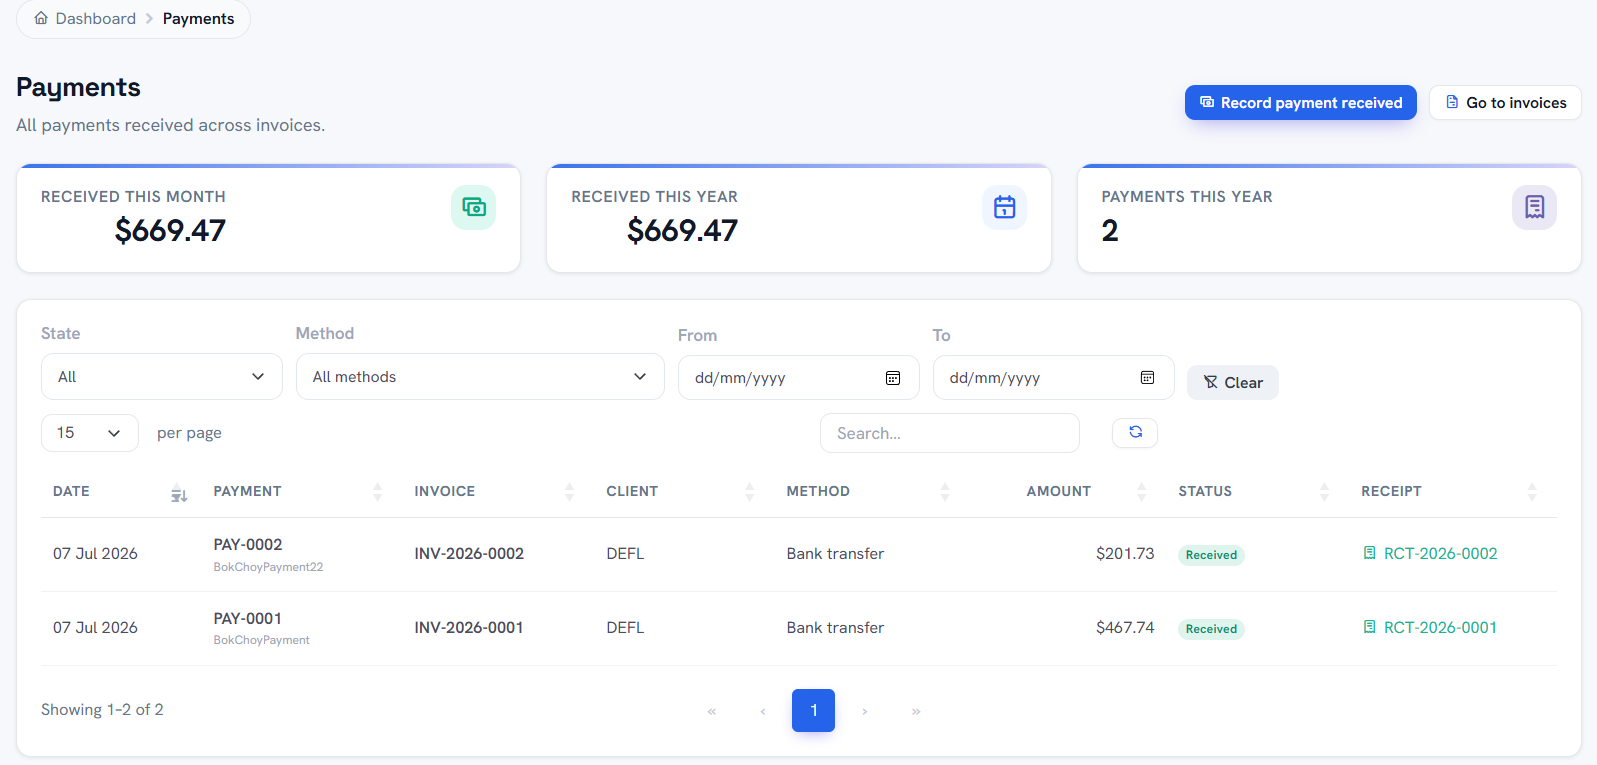Open receipt RCT-2026-0002 link

click(x=1430, y=553)
